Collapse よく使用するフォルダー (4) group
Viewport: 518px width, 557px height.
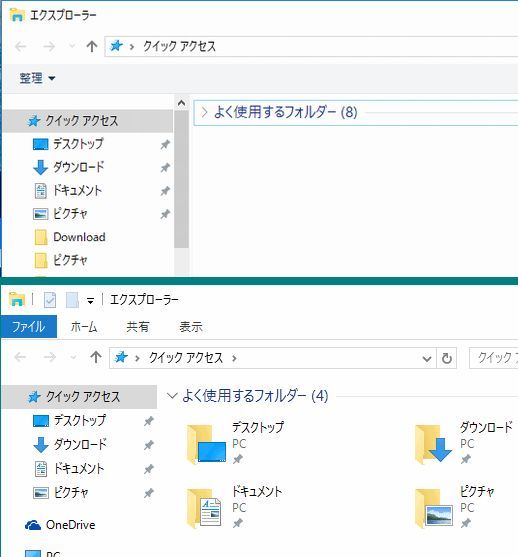pyautogui.click(x=172, y=395)
